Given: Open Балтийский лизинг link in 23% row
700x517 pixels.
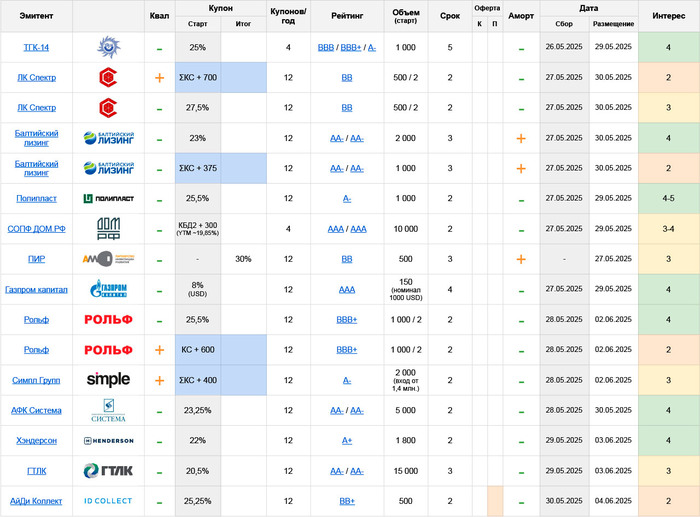Looking at the screenshot, I should point(36,138).
